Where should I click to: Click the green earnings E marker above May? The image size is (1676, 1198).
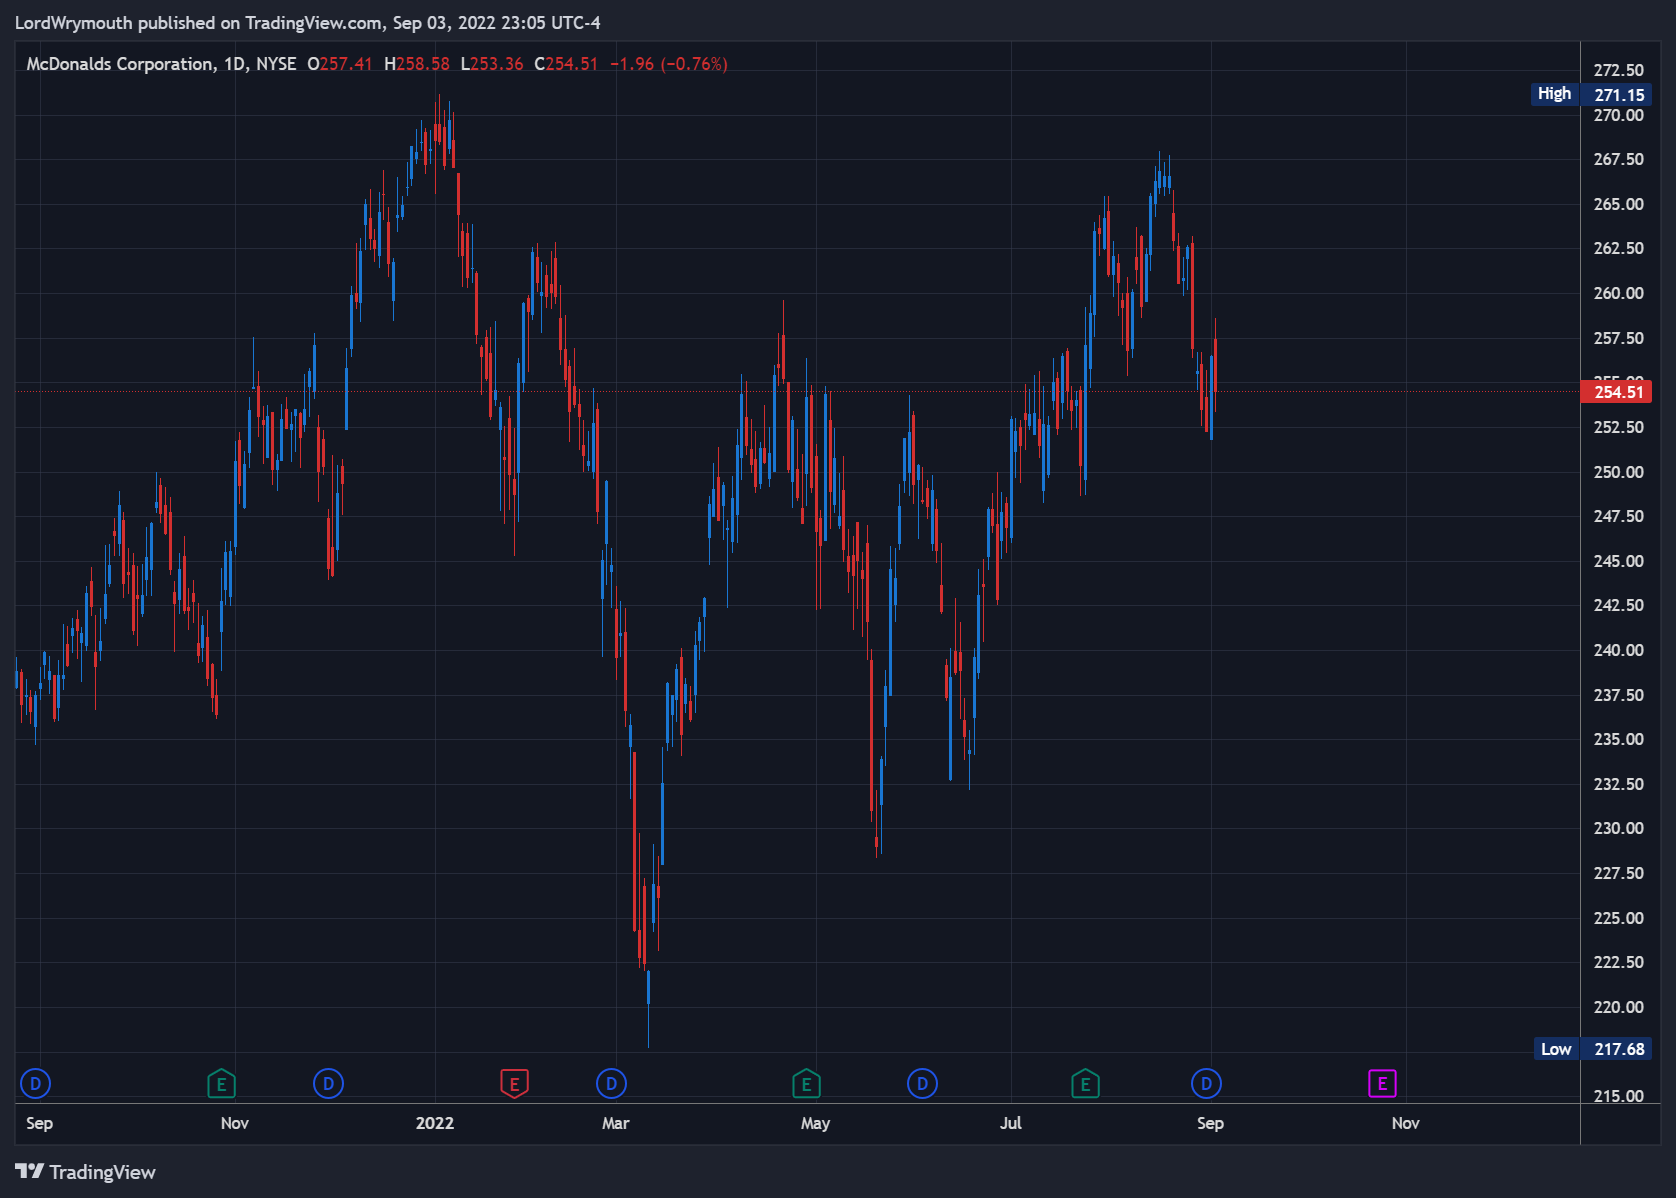point(806,1083)
